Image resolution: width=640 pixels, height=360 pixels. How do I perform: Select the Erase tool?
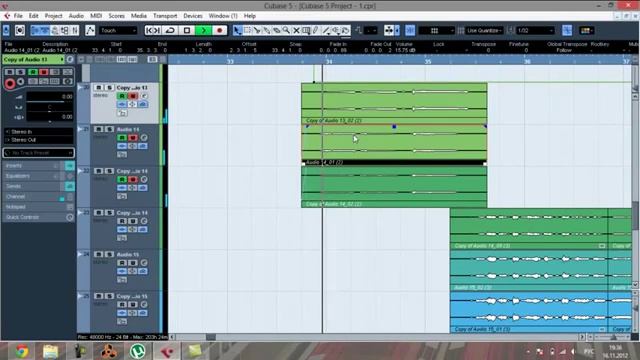276,31
